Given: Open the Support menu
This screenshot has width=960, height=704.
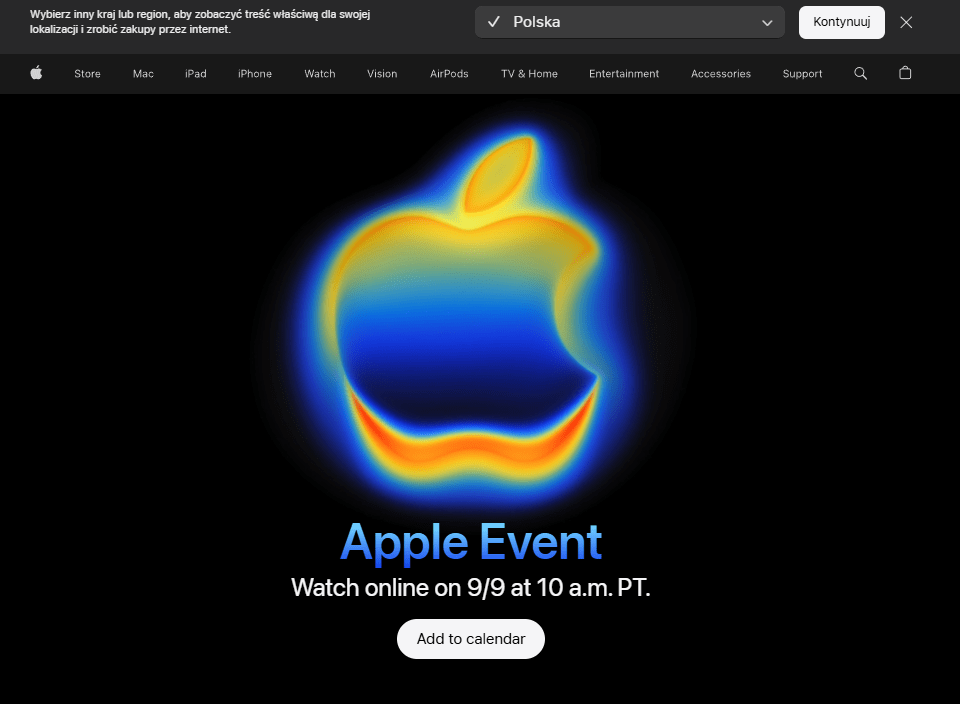Looking at the screenshot, I should 802,73.
